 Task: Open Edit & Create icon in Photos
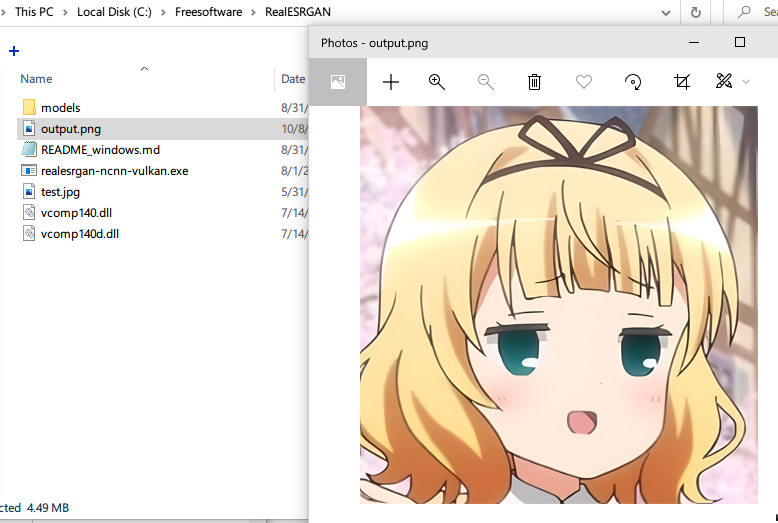(x=724, y=81)
